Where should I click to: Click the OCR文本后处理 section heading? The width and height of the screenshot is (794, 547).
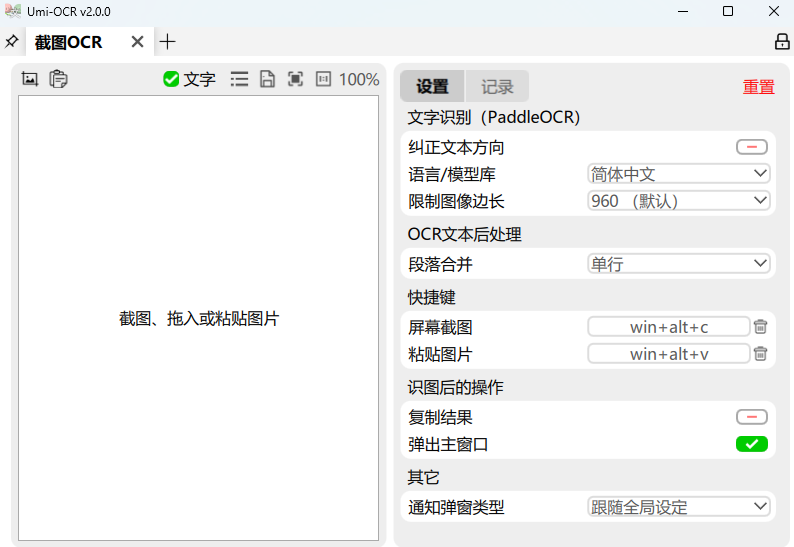[464, 234]
